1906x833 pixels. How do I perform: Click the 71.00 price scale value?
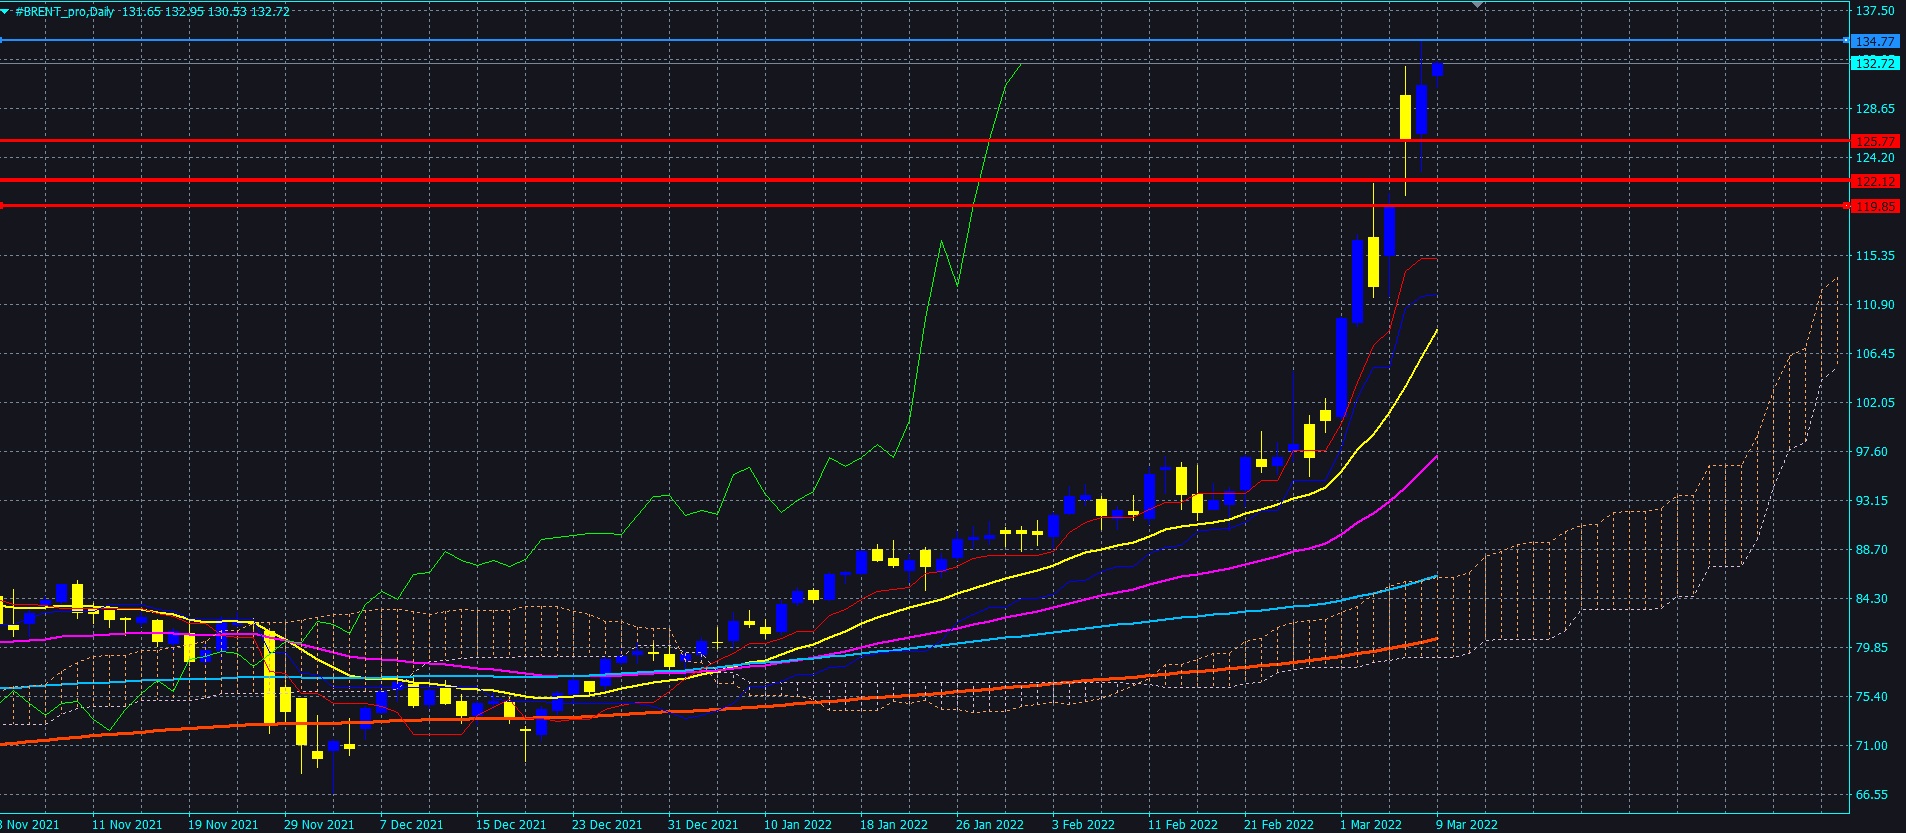click(1872, 746)
